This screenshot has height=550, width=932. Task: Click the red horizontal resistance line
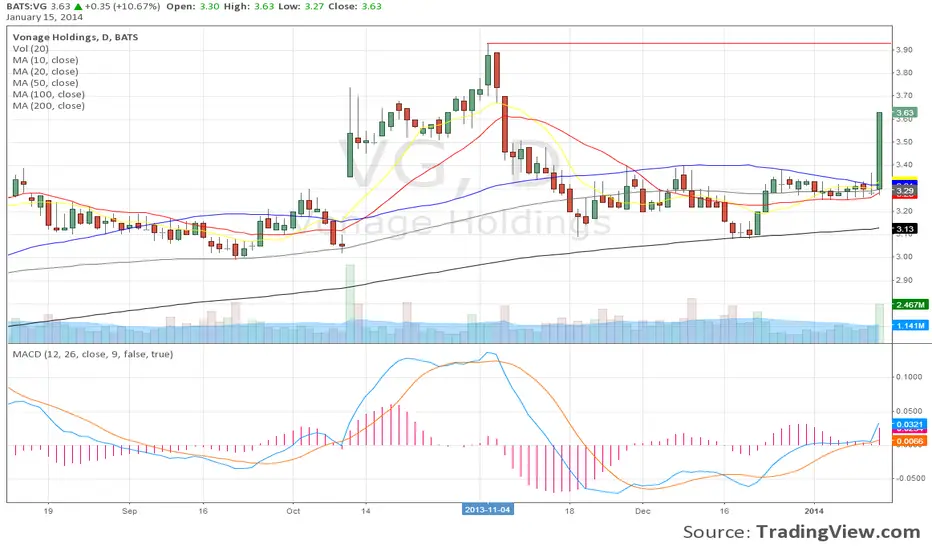(689, 43)
